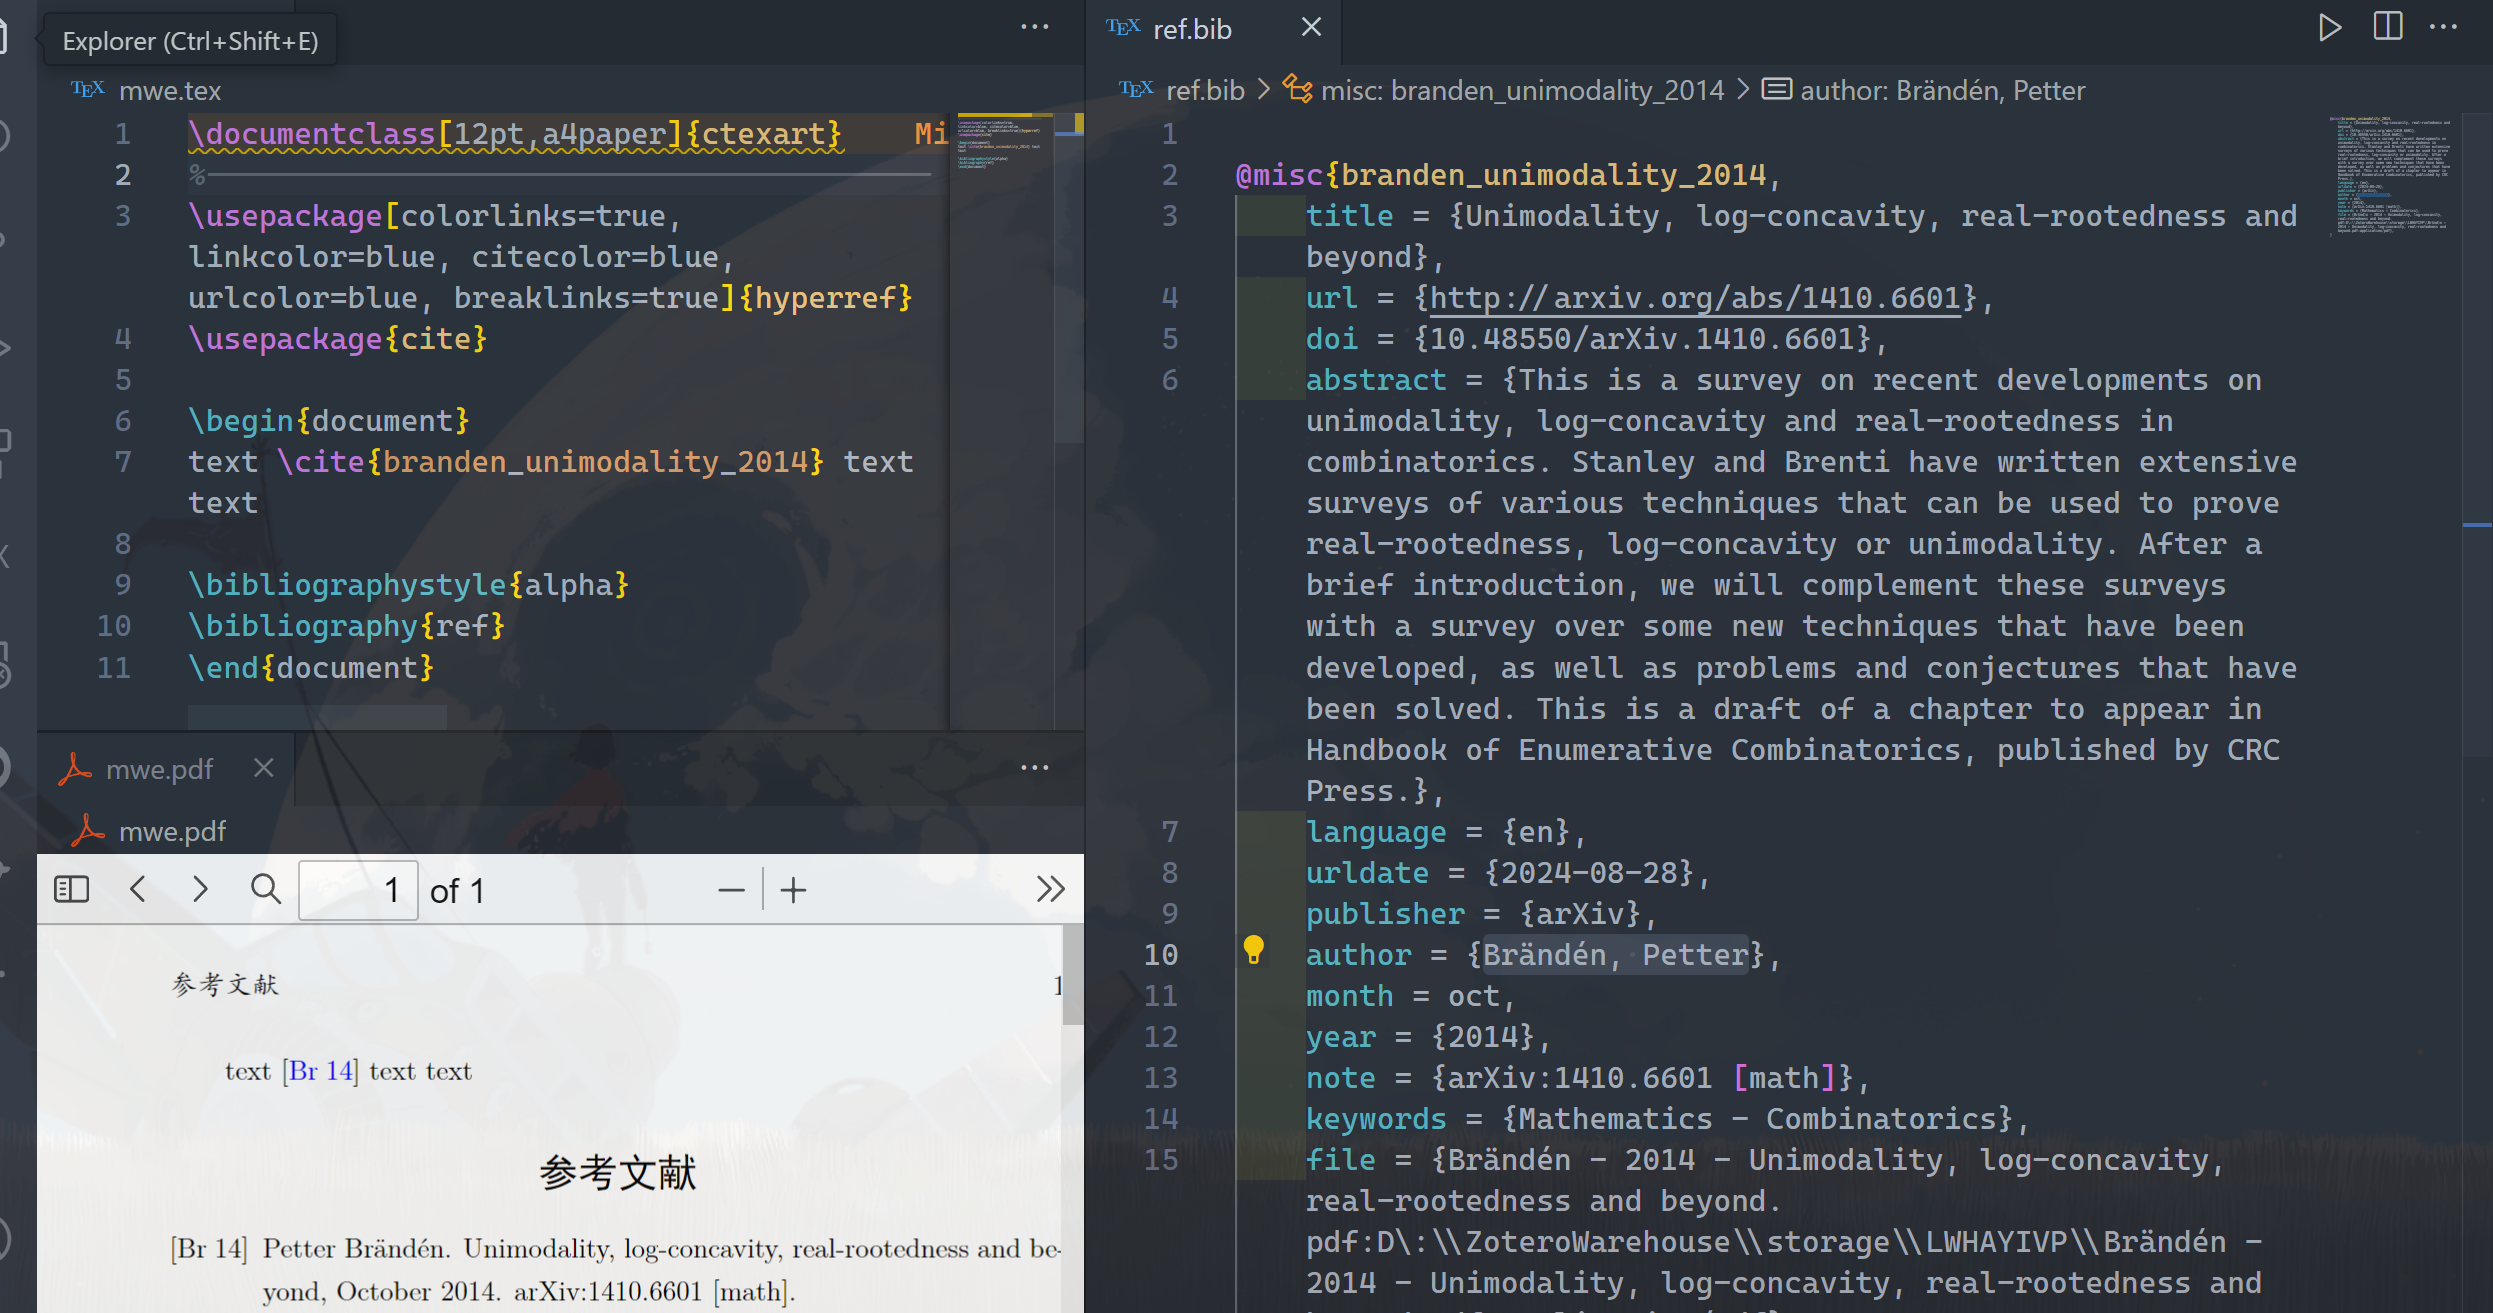Expand PDF toolbar extra tools chevrons
2493x1313 pixels.
click(x=1050, y=889)
